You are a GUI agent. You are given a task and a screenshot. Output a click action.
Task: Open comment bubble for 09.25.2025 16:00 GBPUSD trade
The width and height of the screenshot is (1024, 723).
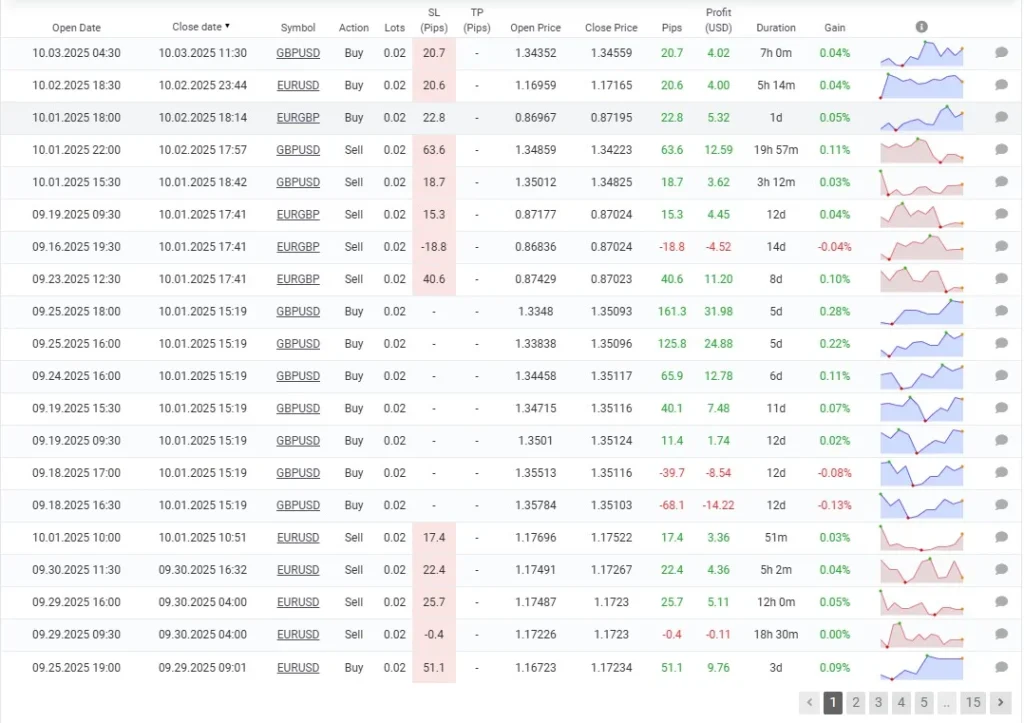(x=1001, y=344)
